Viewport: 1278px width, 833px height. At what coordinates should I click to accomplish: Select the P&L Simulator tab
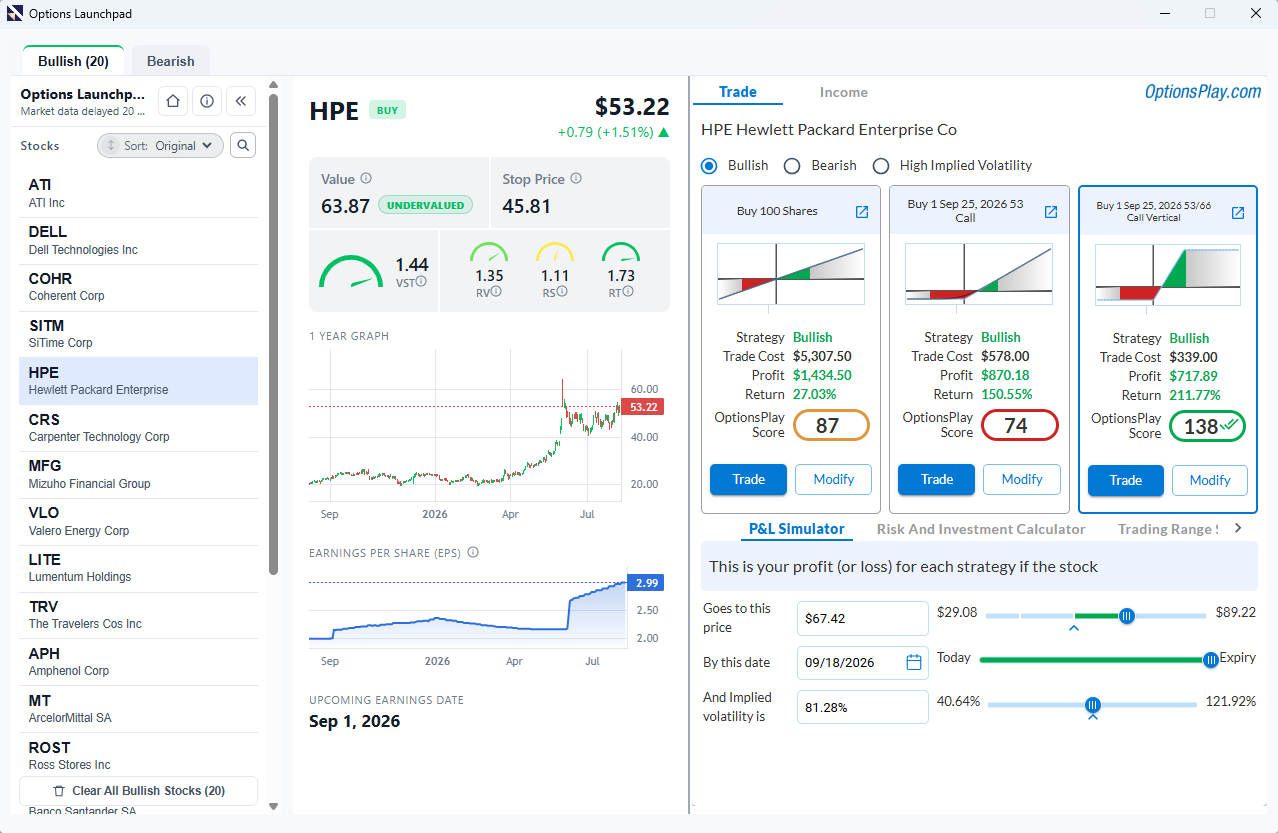click(797, 529)
